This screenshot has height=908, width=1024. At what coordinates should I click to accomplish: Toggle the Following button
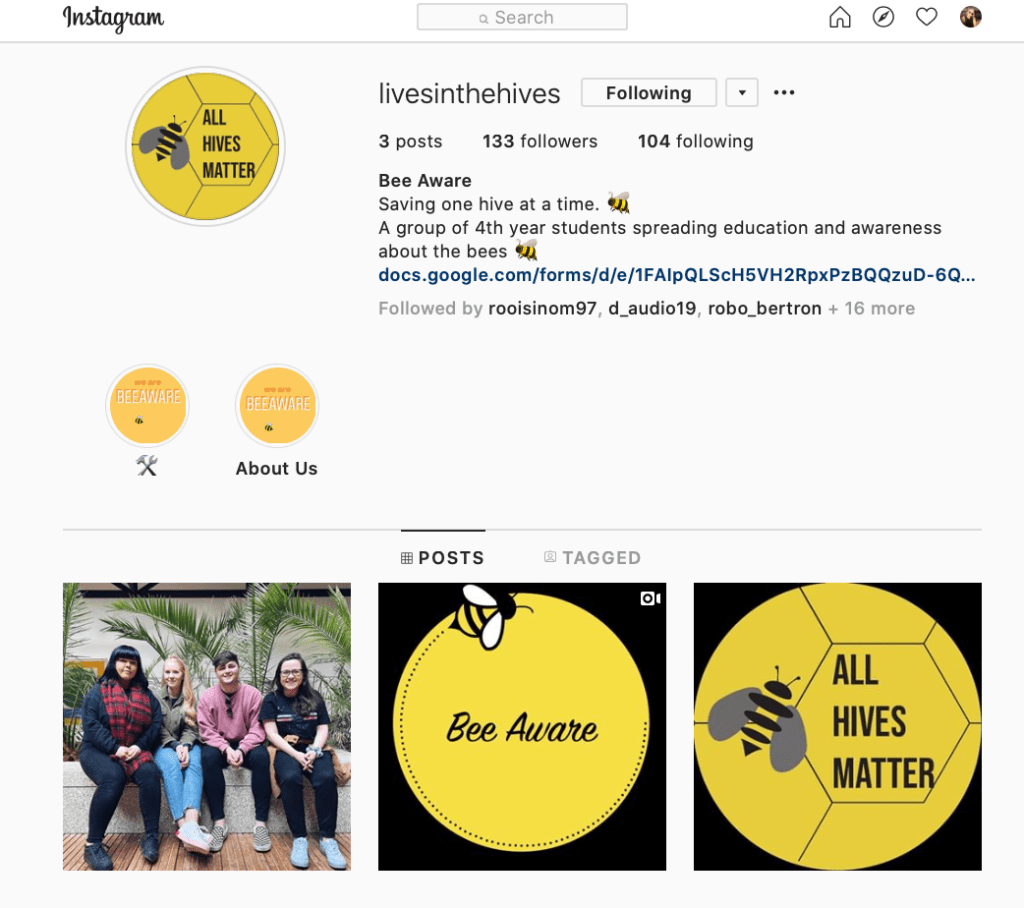pyautogui.click(x=648, y=93)
